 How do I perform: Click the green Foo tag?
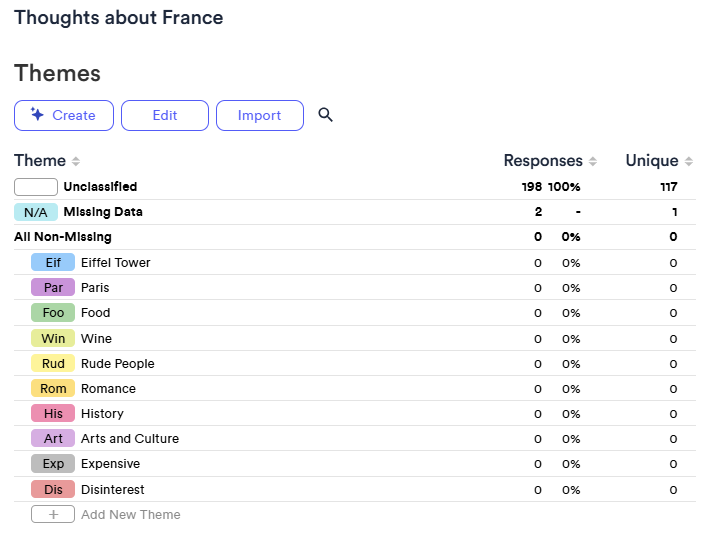tap(53, 312)
